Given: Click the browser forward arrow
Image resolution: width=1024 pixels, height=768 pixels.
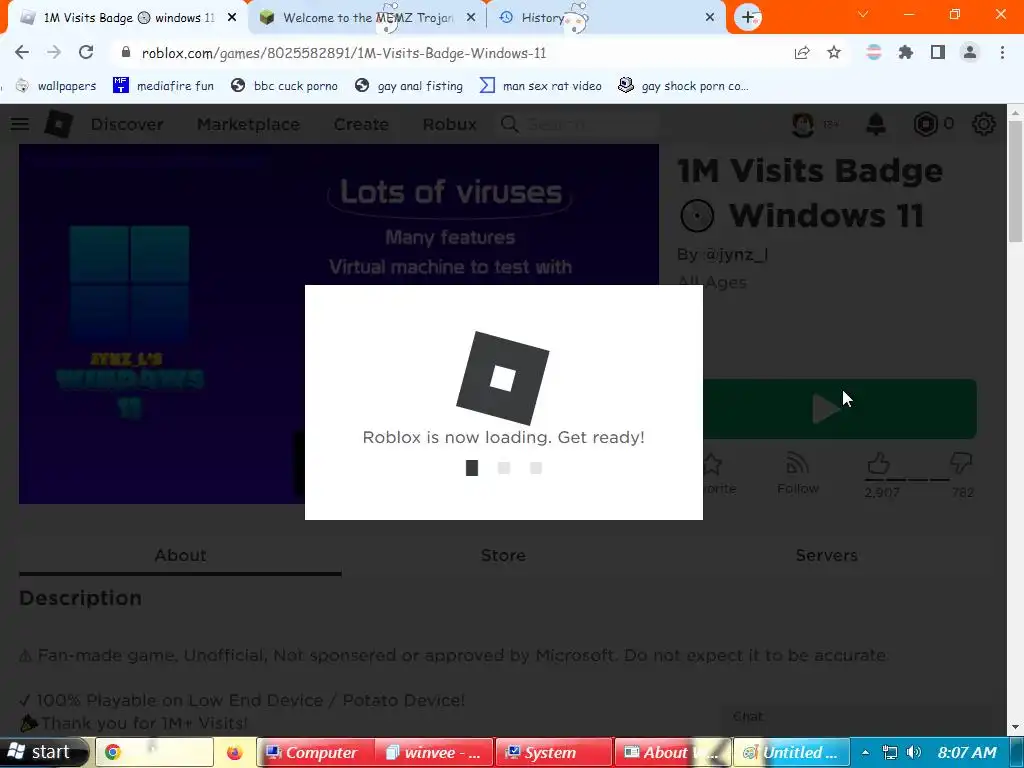Looking at the screenshot, I should [x=54, y=52].
